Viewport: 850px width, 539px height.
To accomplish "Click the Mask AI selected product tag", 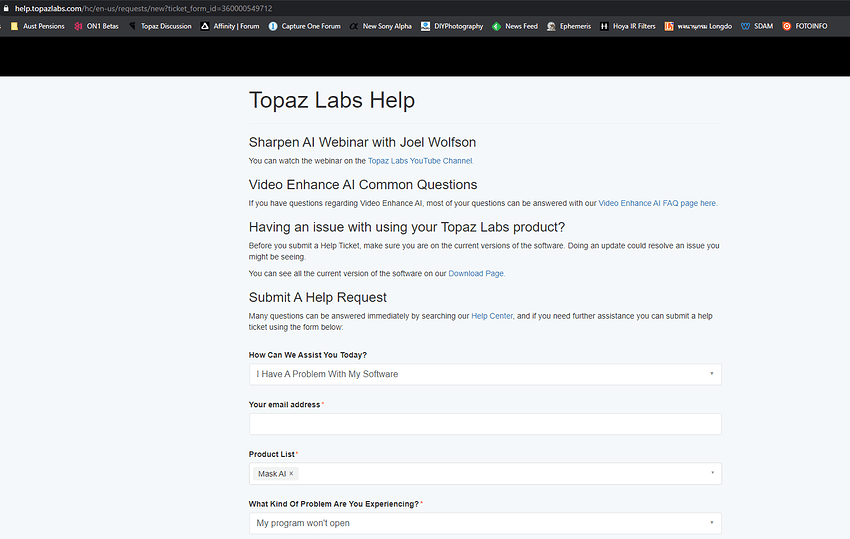I will point(275,473).
